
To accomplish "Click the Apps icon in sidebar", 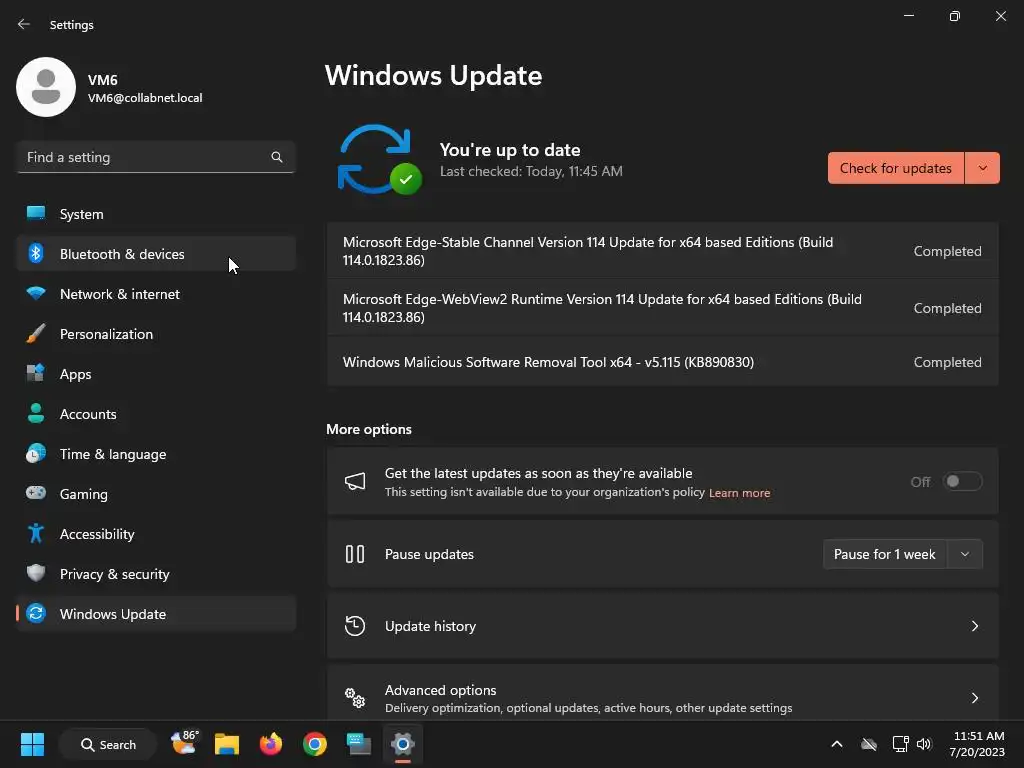I will (36, 374).
